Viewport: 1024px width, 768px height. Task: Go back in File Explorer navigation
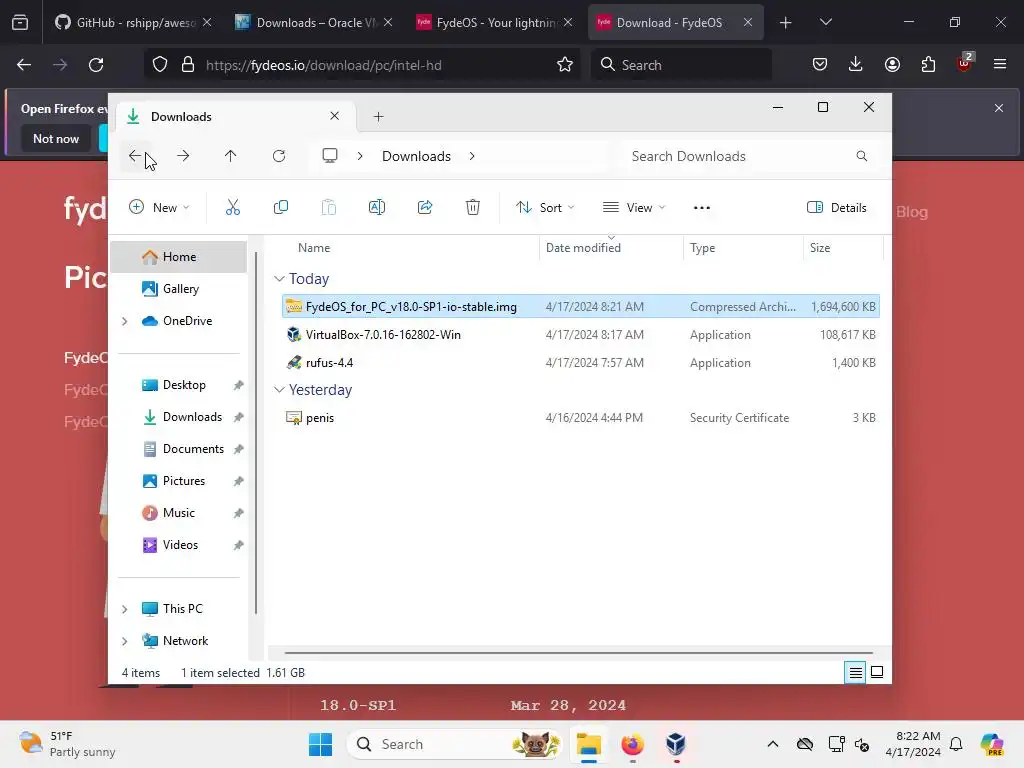point(135,156)
